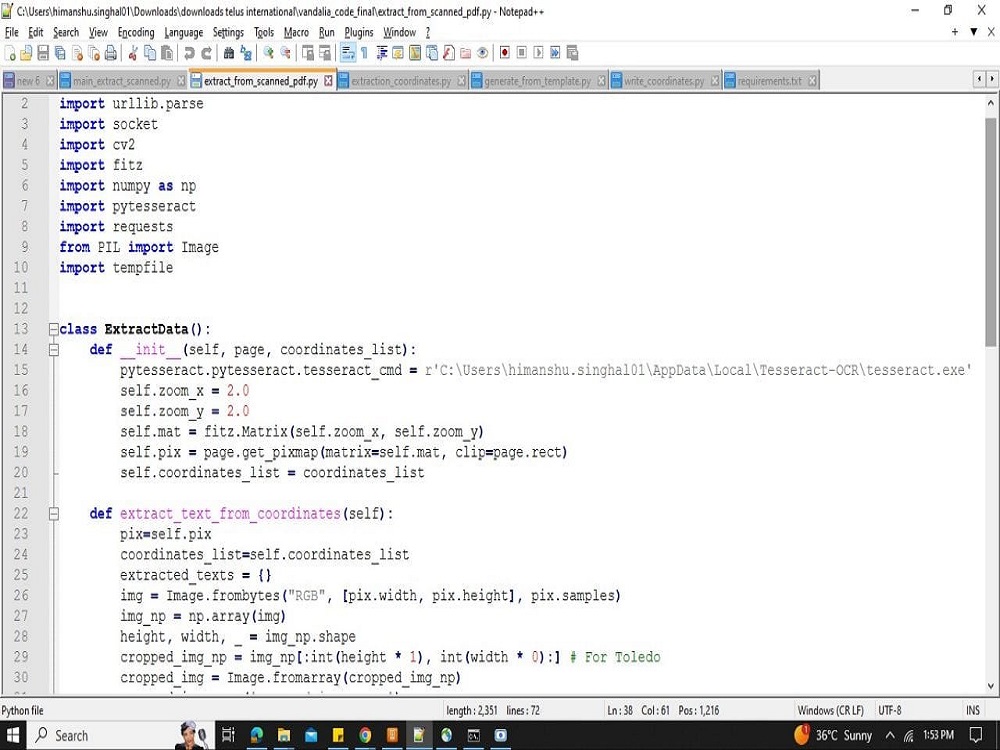Click the Zoom Out toolbar icon
This screenshot has width=1000, height=750.
point(286,53)
